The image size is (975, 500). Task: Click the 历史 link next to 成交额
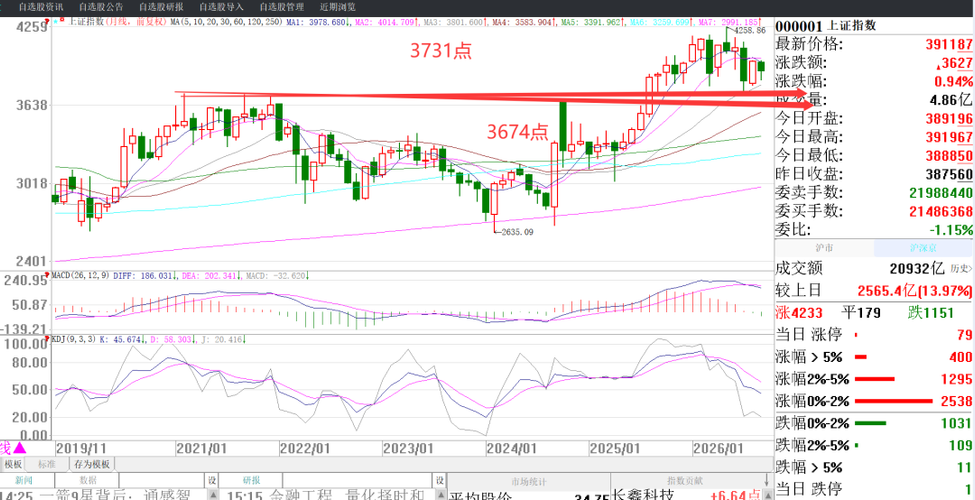tap(960, 269)
